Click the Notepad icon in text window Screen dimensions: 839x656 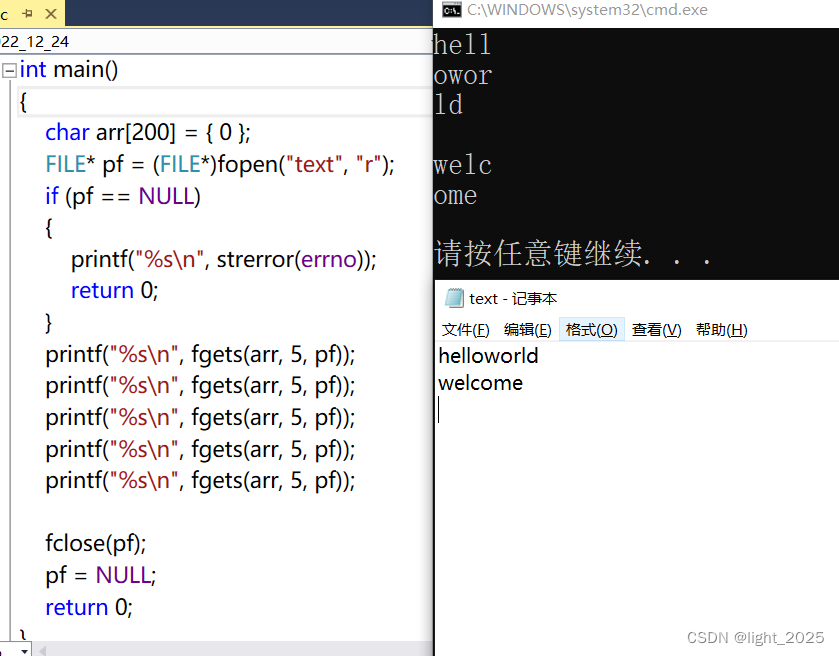click(454, 298)
